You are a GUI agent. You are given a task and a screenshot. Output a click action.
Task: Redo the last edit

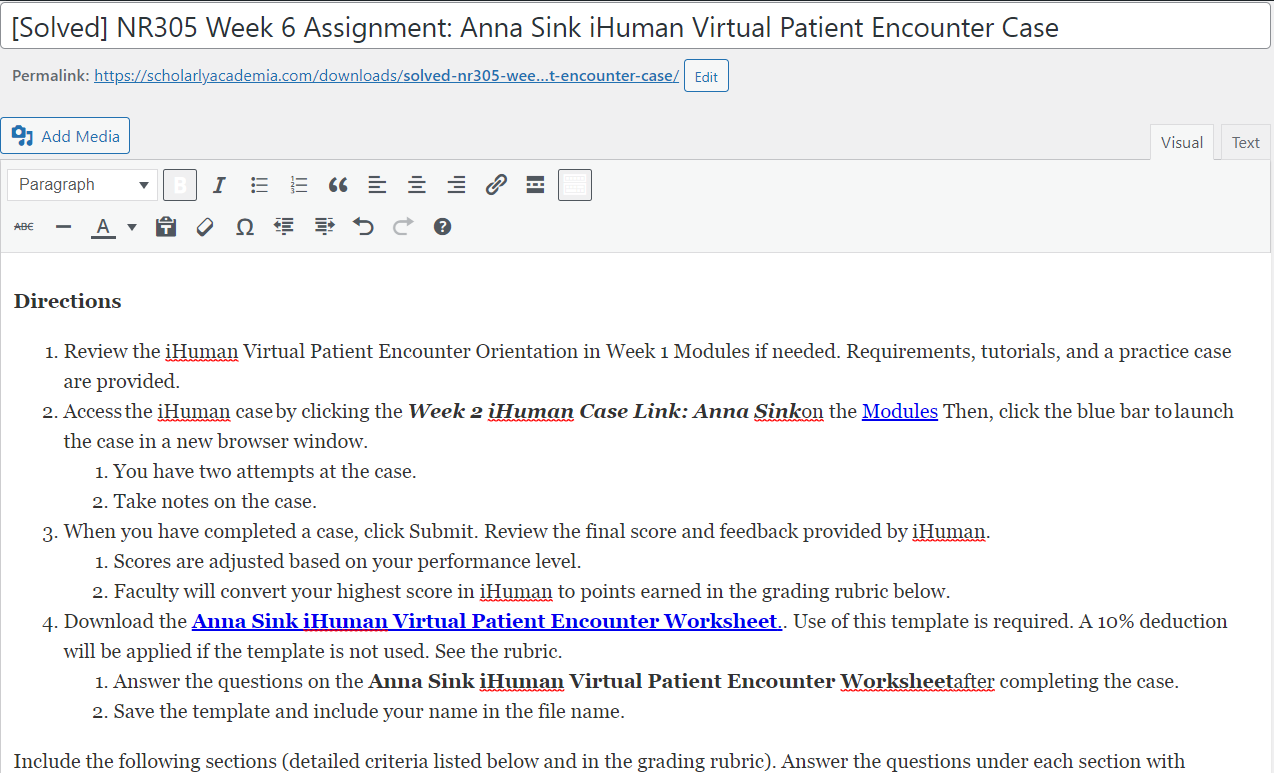[x=403, y=227]
